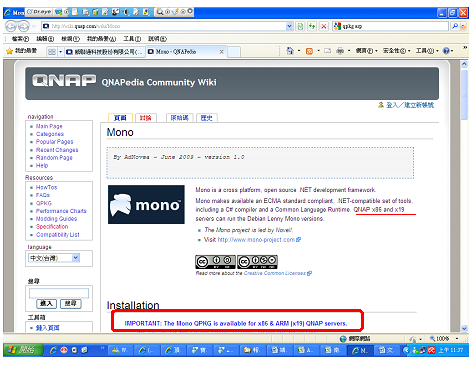Viewport: 470px width, 365px height.
Task: Open the search provider dropdown arrow
Action: pyautogui.click(x=463, y=26)
